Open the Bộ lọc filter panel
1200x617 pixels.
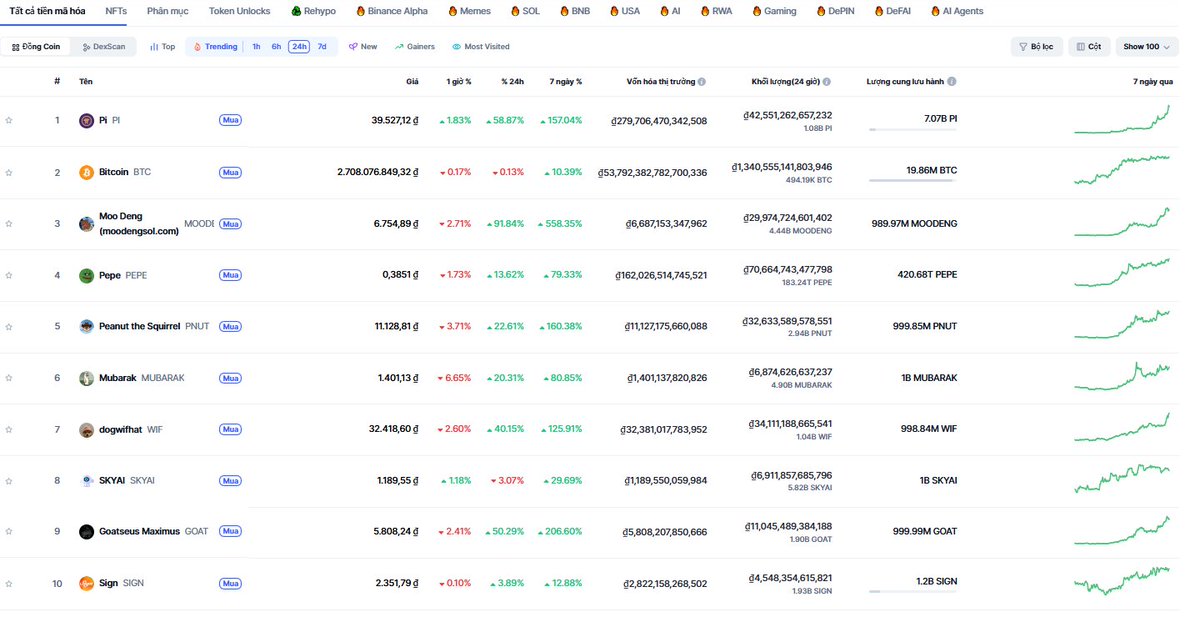[1037, 47]
